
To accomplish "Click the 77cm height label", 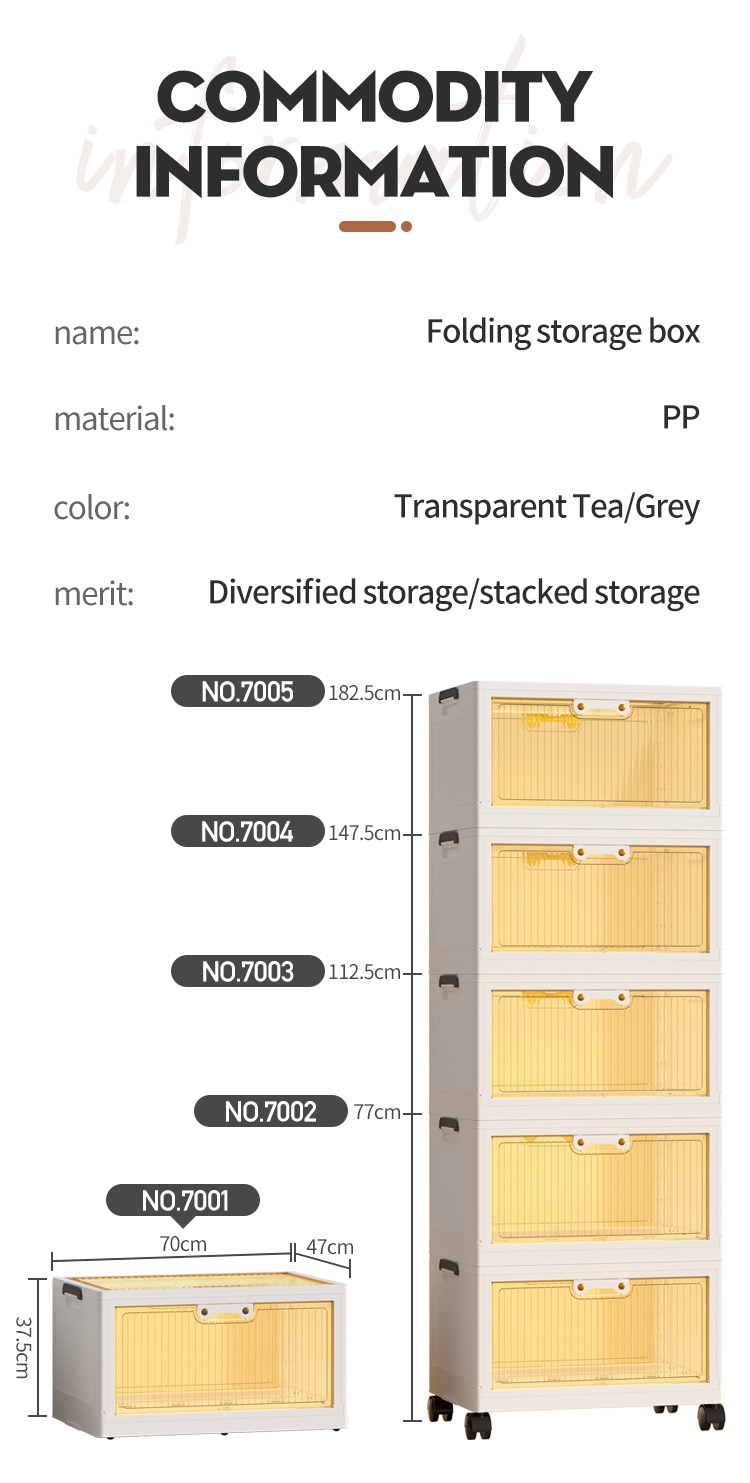I will [377, 1112].
